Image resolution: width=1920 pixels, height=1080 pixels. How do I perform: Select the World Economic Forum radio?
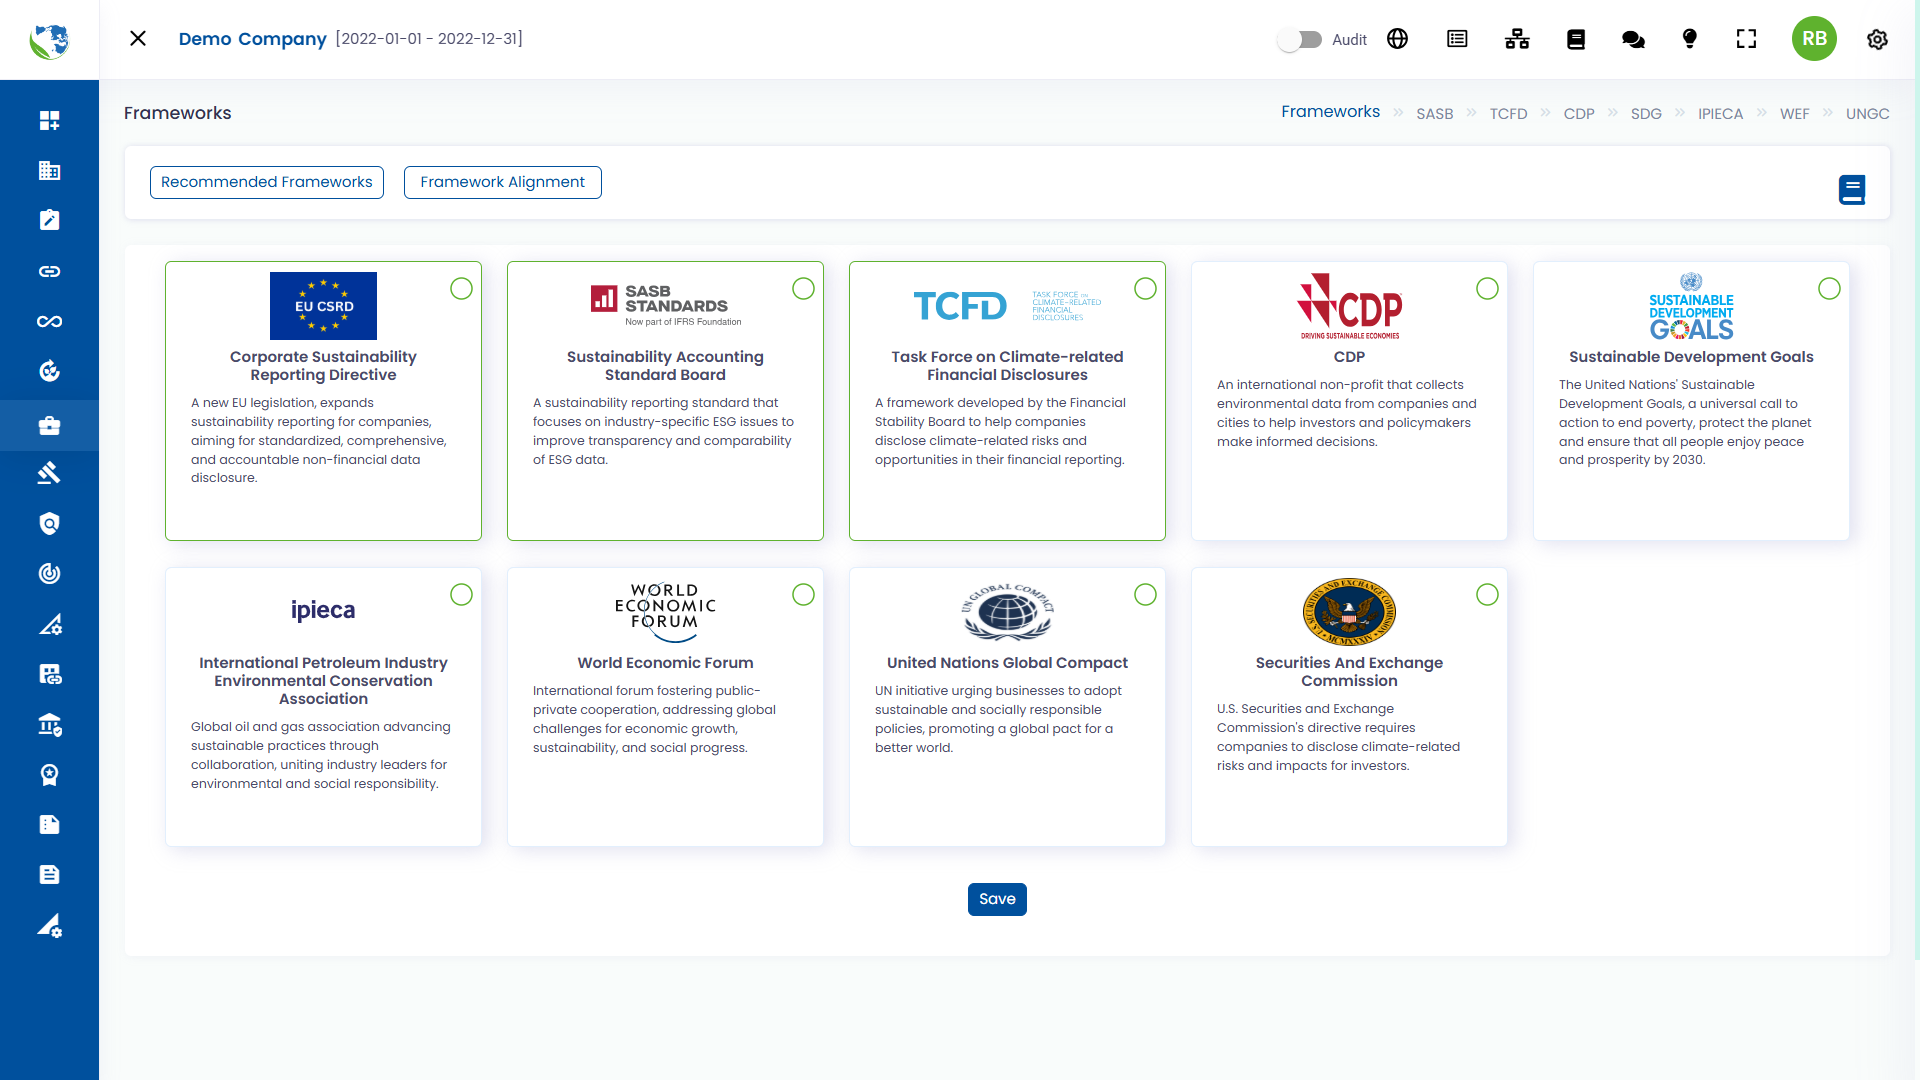click(x=803, y=595)
